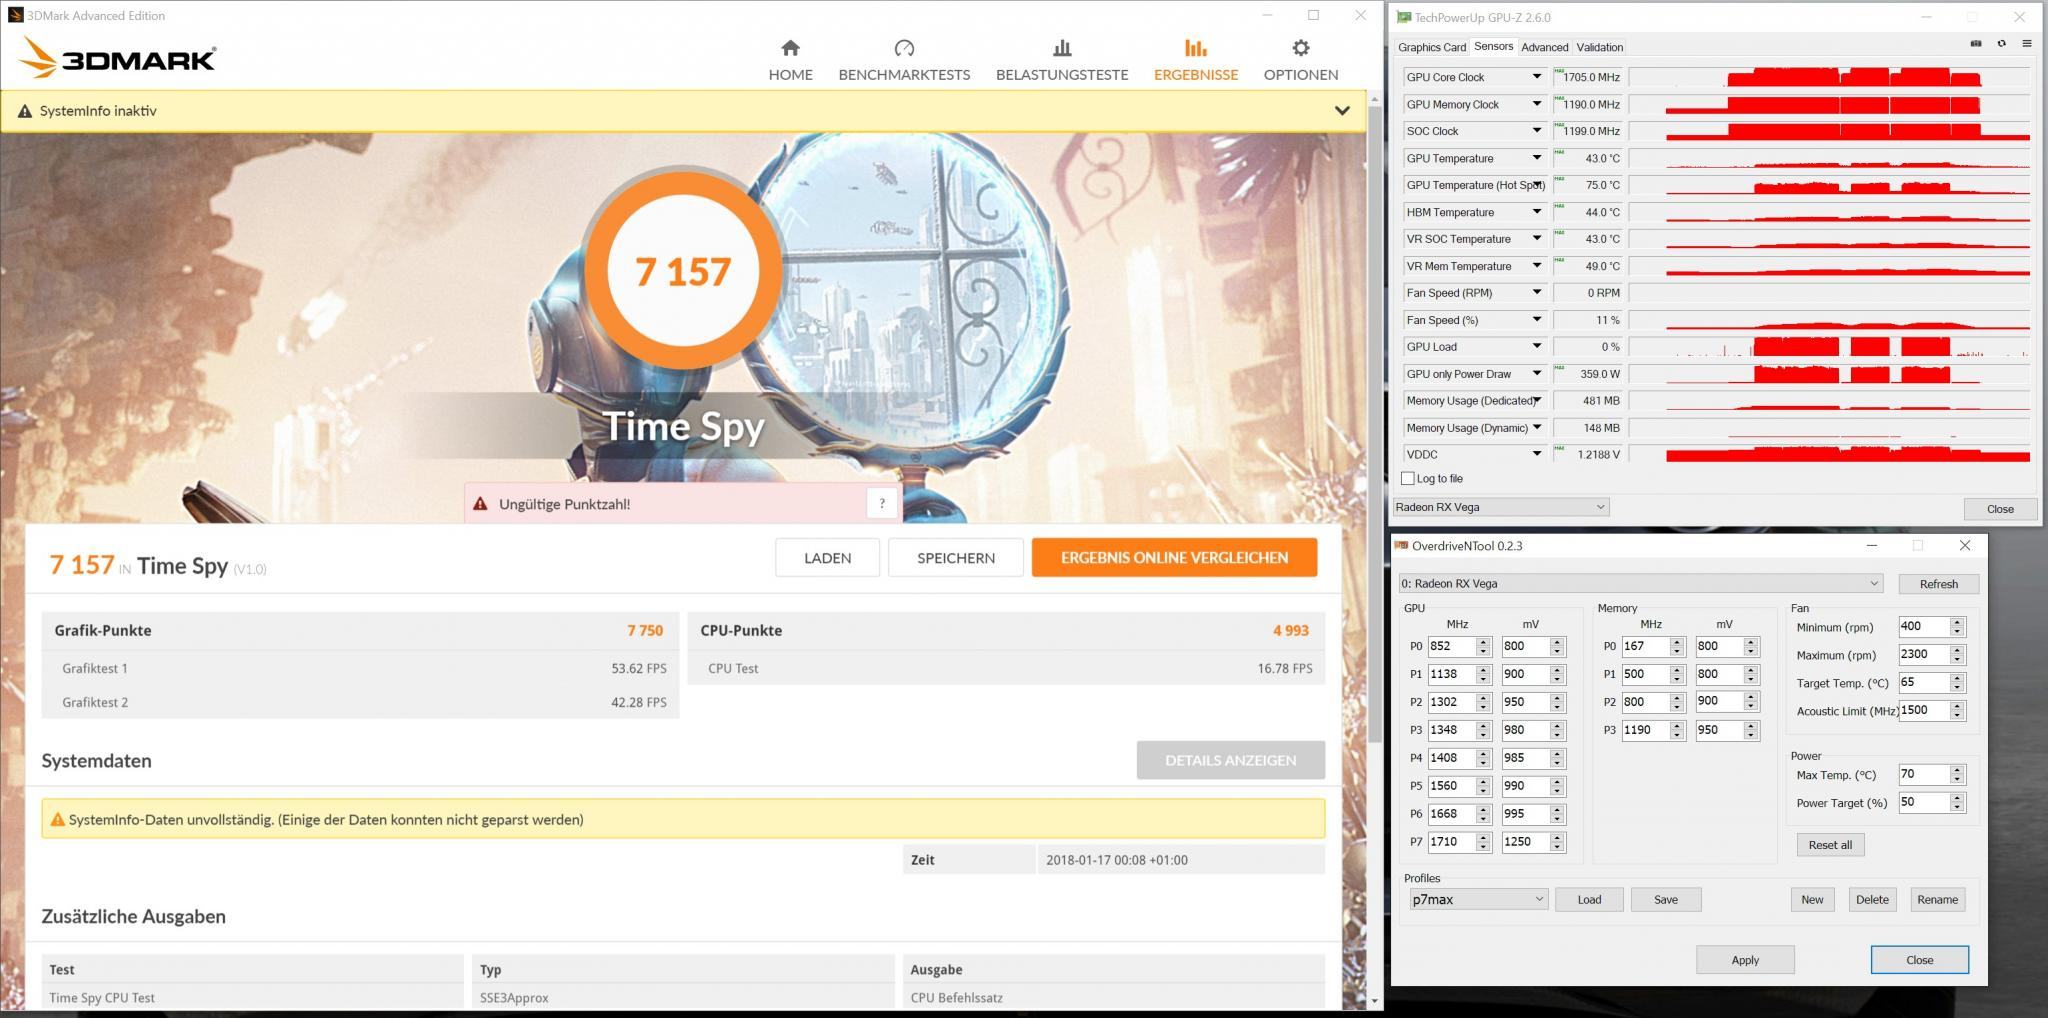This screenshot has width=2048, height=1018.
Task: Enable the Log to file checkbox
Action: [1408, 479]
